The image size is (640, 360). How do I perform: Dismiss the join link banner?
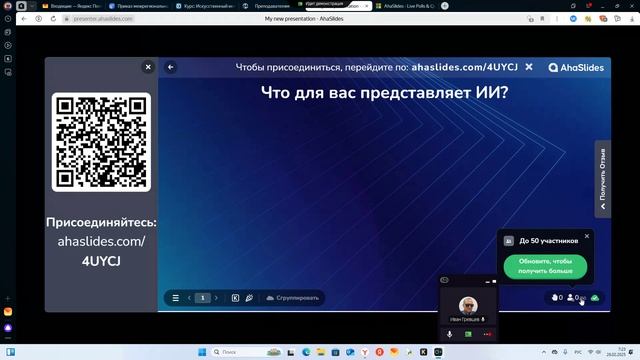(x=529, y=67)
